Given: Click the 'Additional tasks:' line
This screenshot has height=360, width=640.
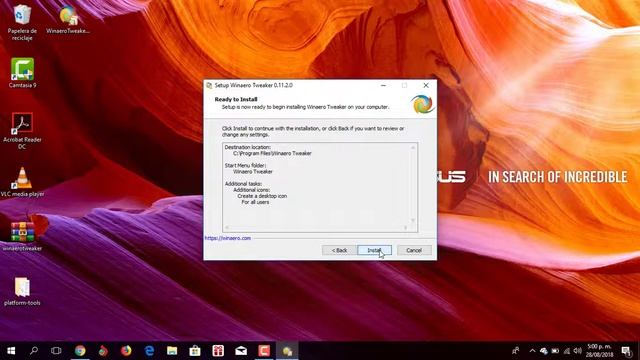Looking at the screenshot, I should (243, 184).
